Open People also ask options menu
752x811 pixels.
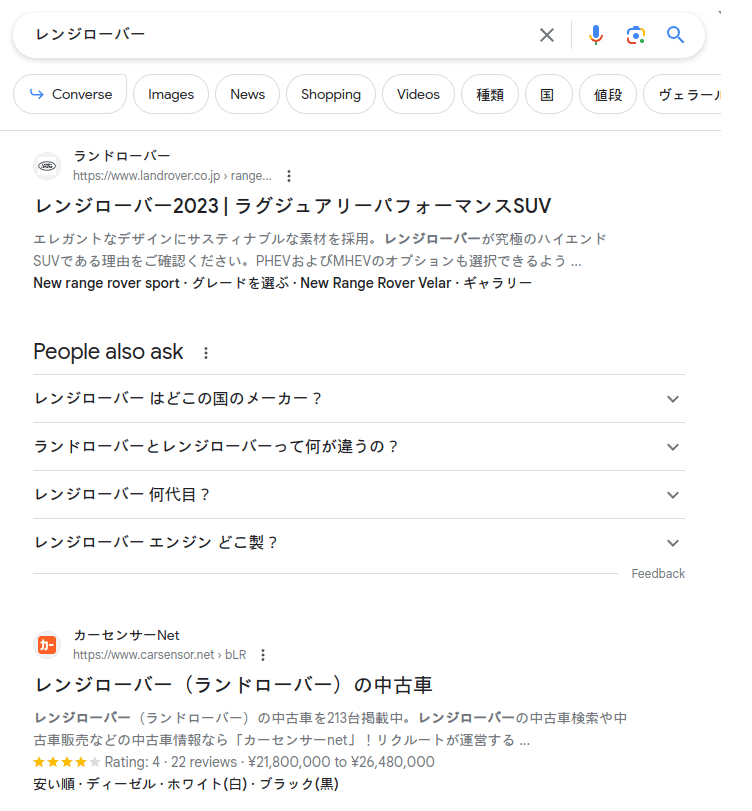pyautogui.click(x=206, y=353)
